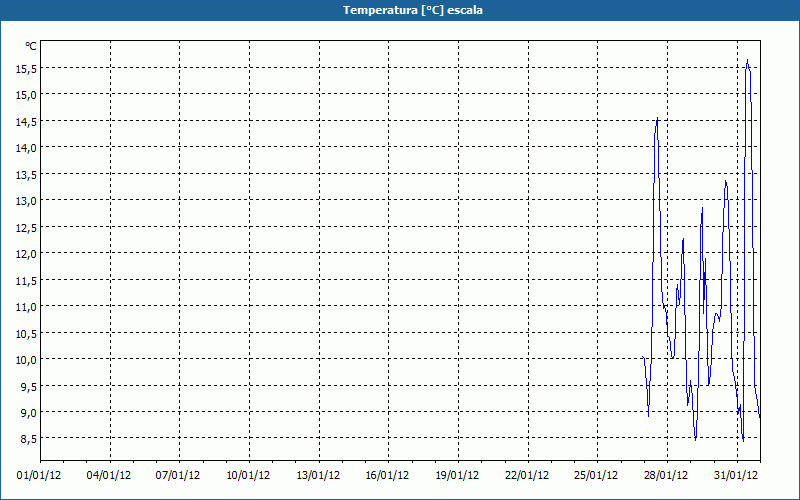Click the 31/01/12 date label
This screenshot has height=500, width=800.
point(736,476)
